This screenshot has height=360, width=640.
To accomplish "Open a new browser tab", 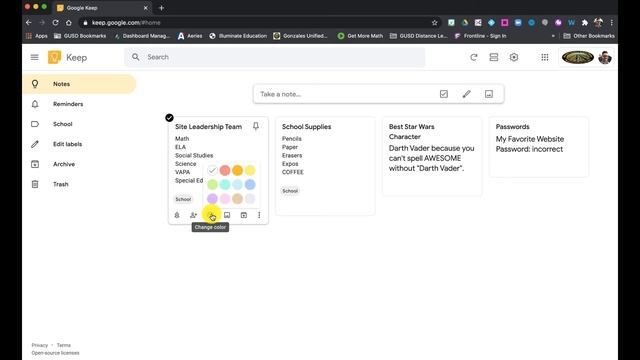I will pyautogui.click(x=161, y=8).
